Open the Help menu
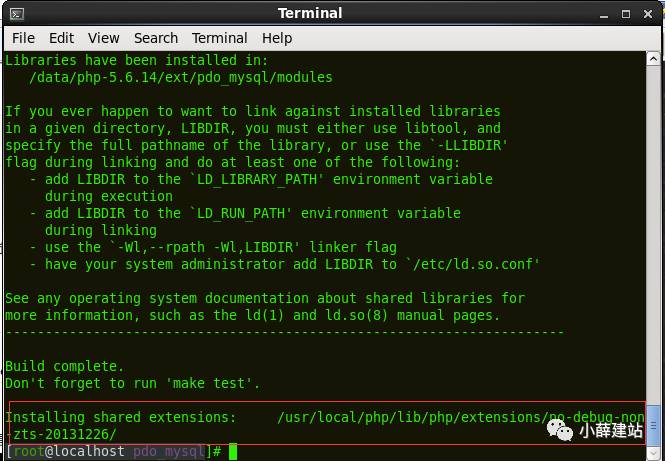Screen dimensions: 665x461 pyautogui.click(x=277, y=38)
